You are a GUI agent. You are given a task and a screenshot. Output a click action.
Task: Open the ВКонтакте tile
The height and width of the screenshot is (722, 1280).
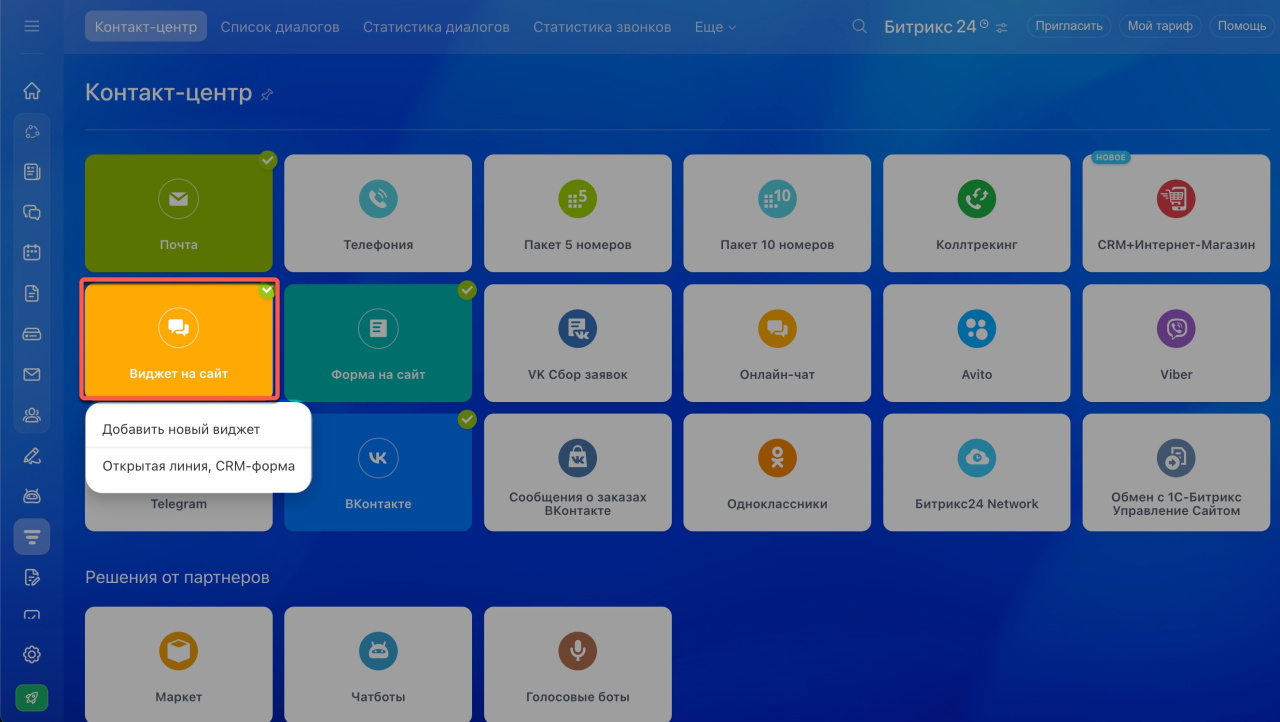pos(378,472)
